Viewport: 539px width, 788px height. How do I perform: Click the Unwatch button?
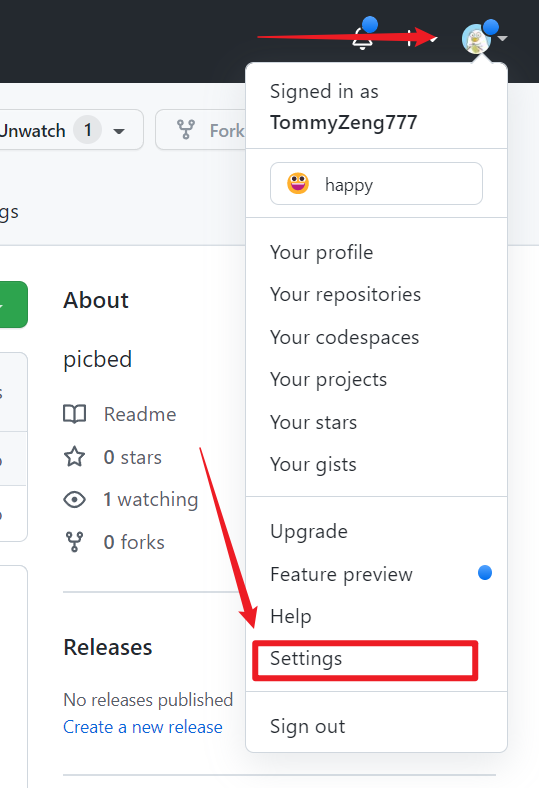[69, 130]
